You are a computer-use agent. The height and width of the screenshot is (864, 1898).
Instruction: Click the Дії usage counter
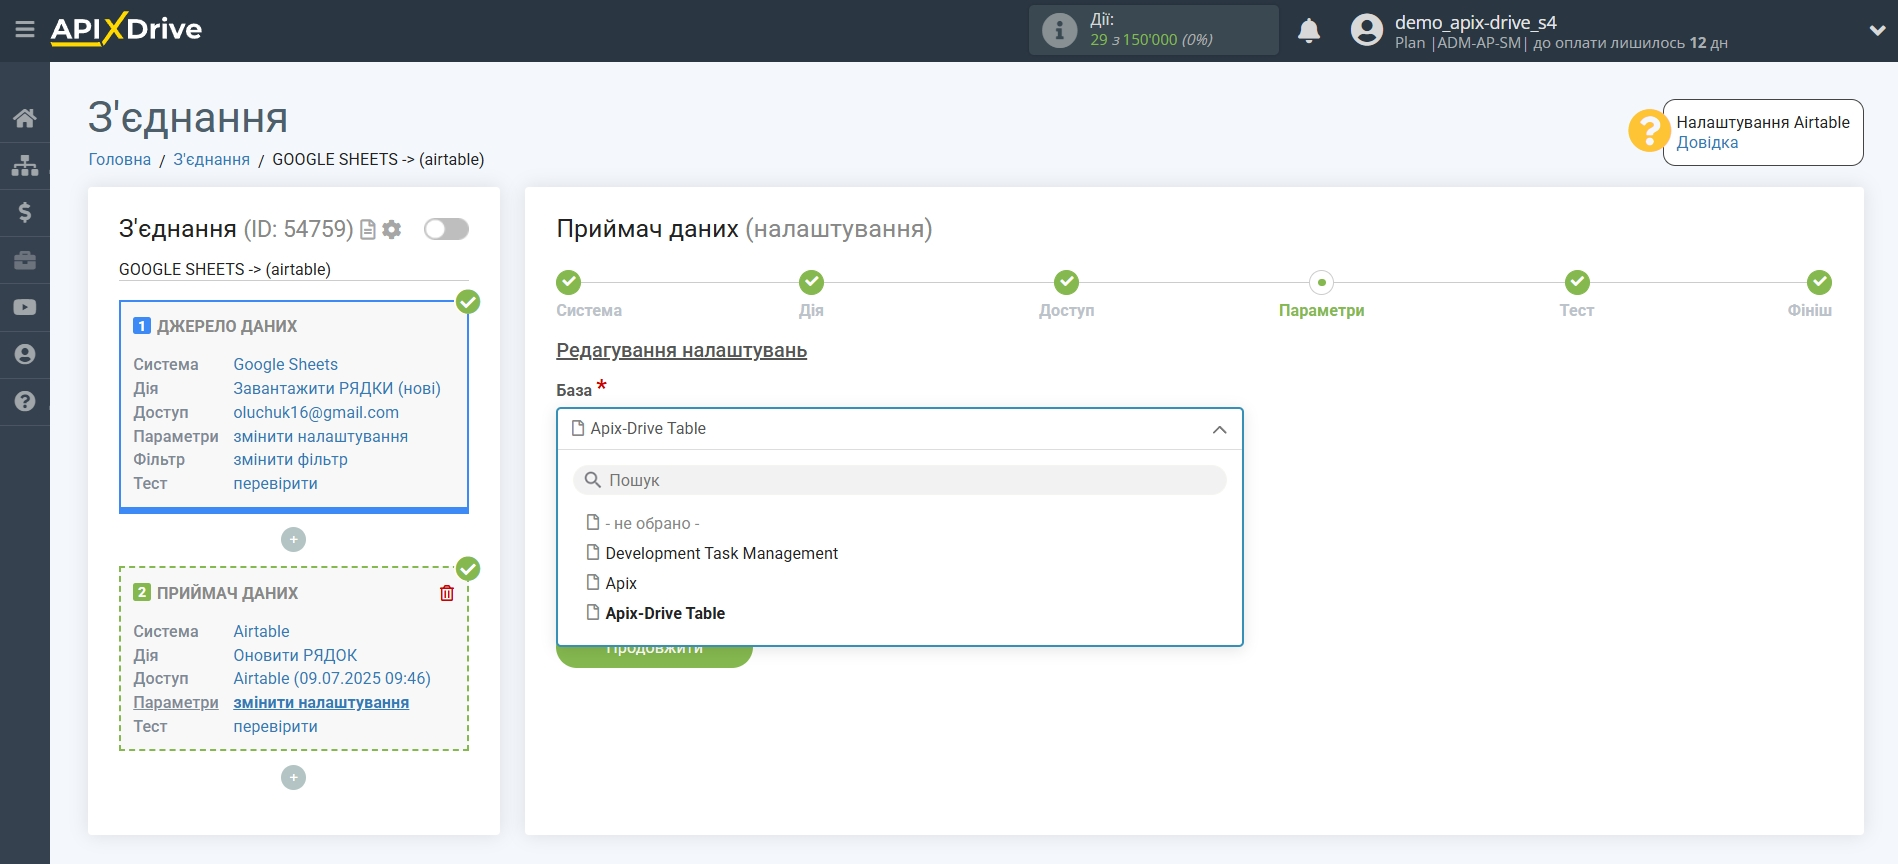point(1153,30)
